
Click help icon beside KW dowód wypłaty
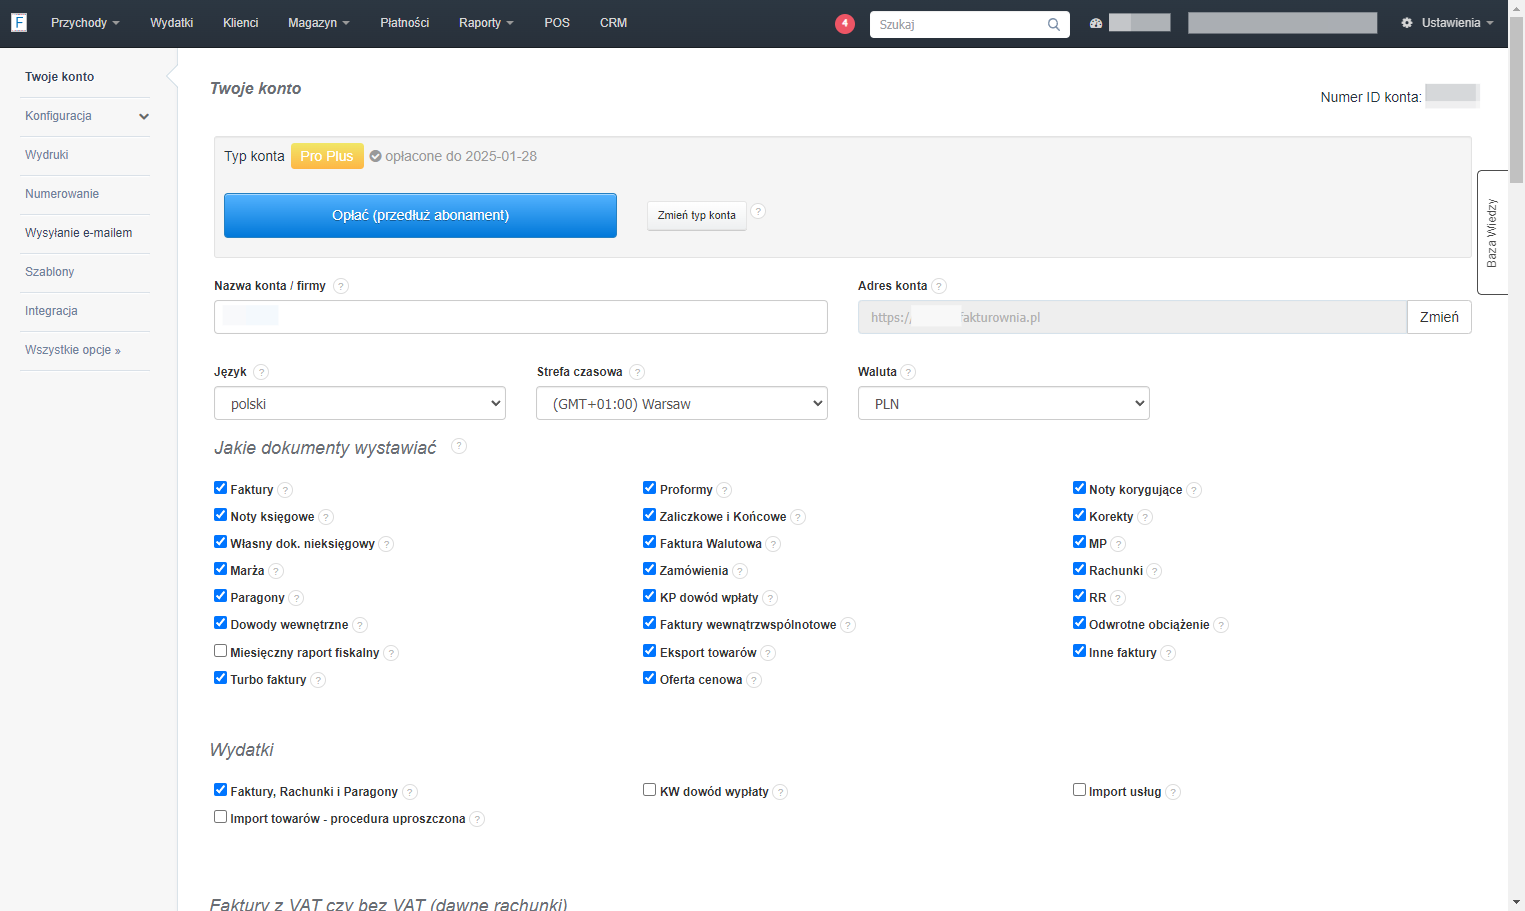[x=780, y=792]
